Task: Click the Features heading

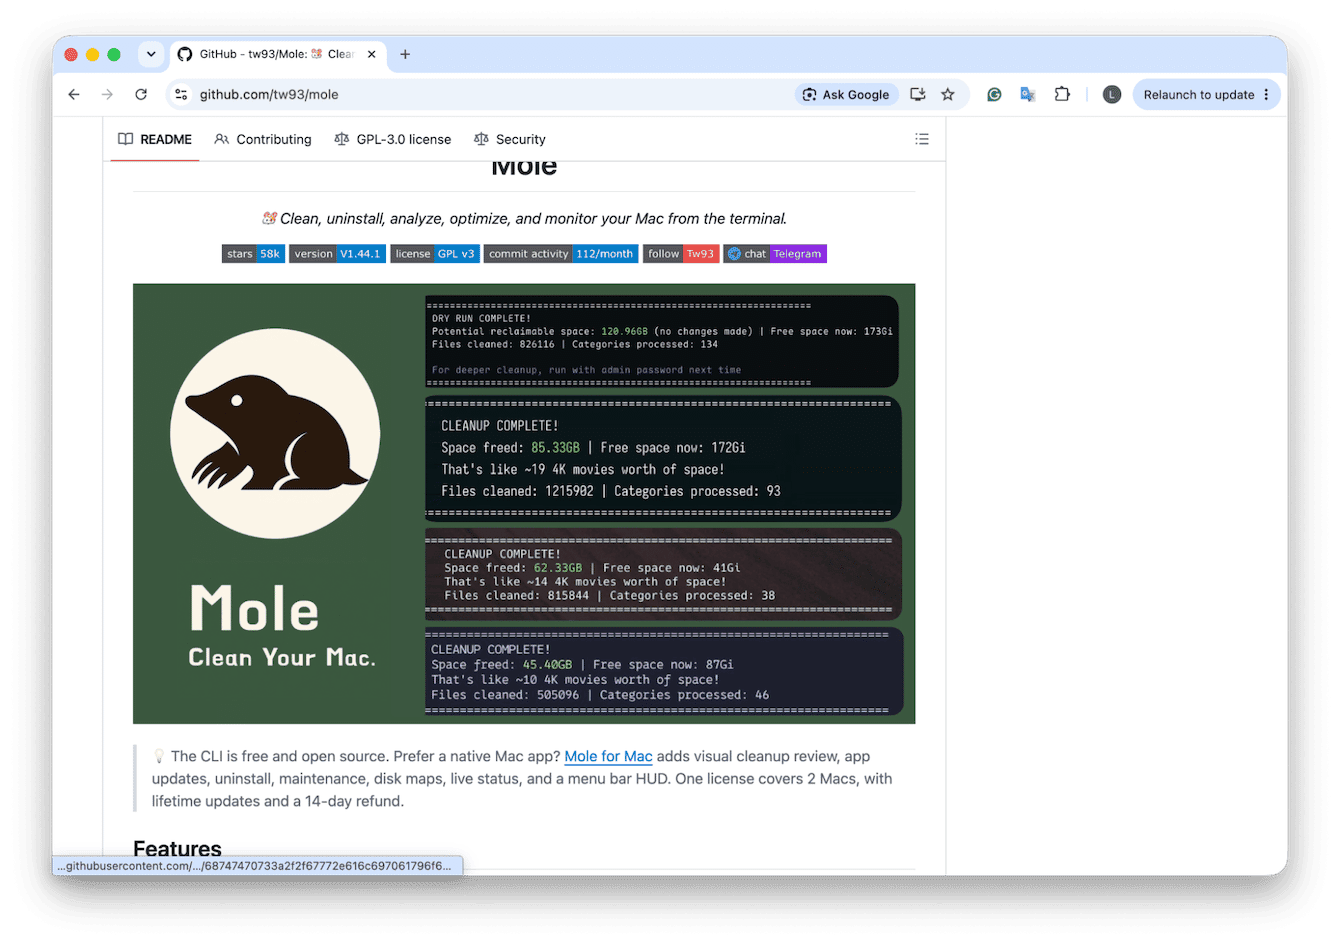Action: point(177,849)
